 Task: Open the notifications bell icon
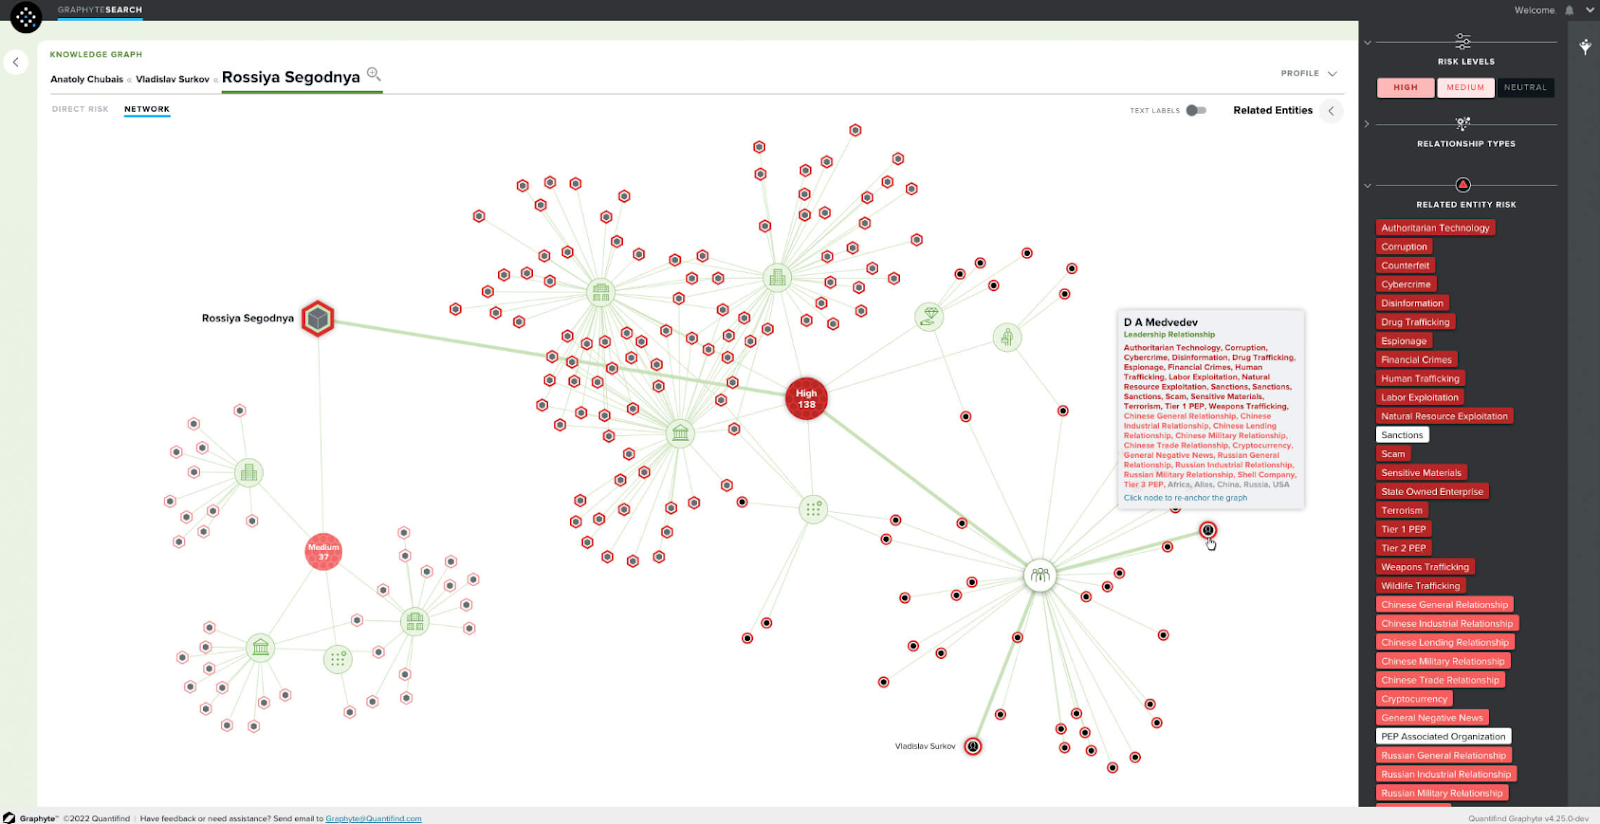(1569, 10)
